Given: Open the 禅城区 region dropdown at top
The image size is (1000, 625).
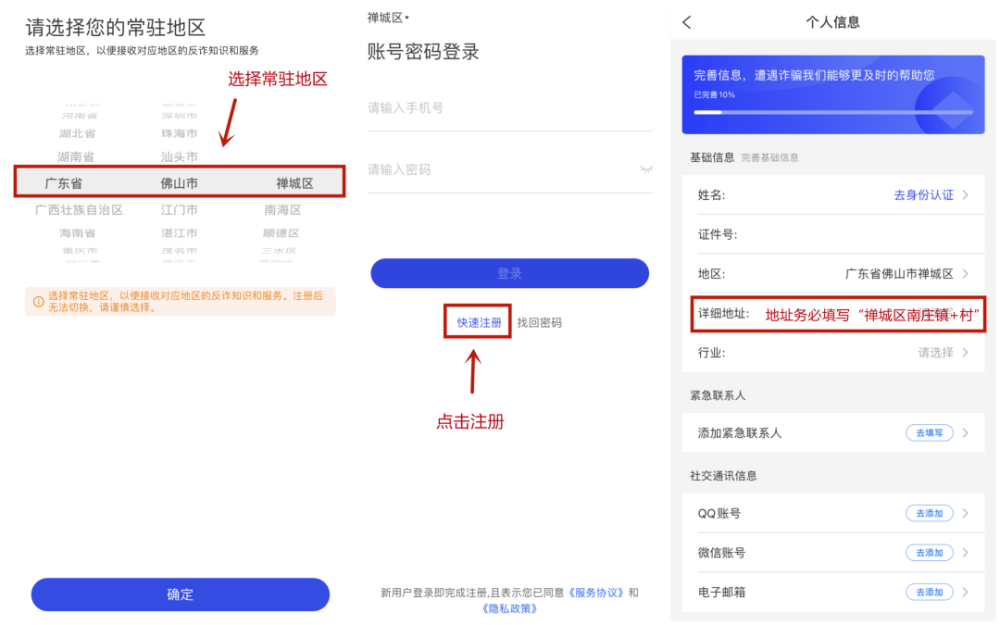Looking at the screenshot, I should click(x=388, y=18).
